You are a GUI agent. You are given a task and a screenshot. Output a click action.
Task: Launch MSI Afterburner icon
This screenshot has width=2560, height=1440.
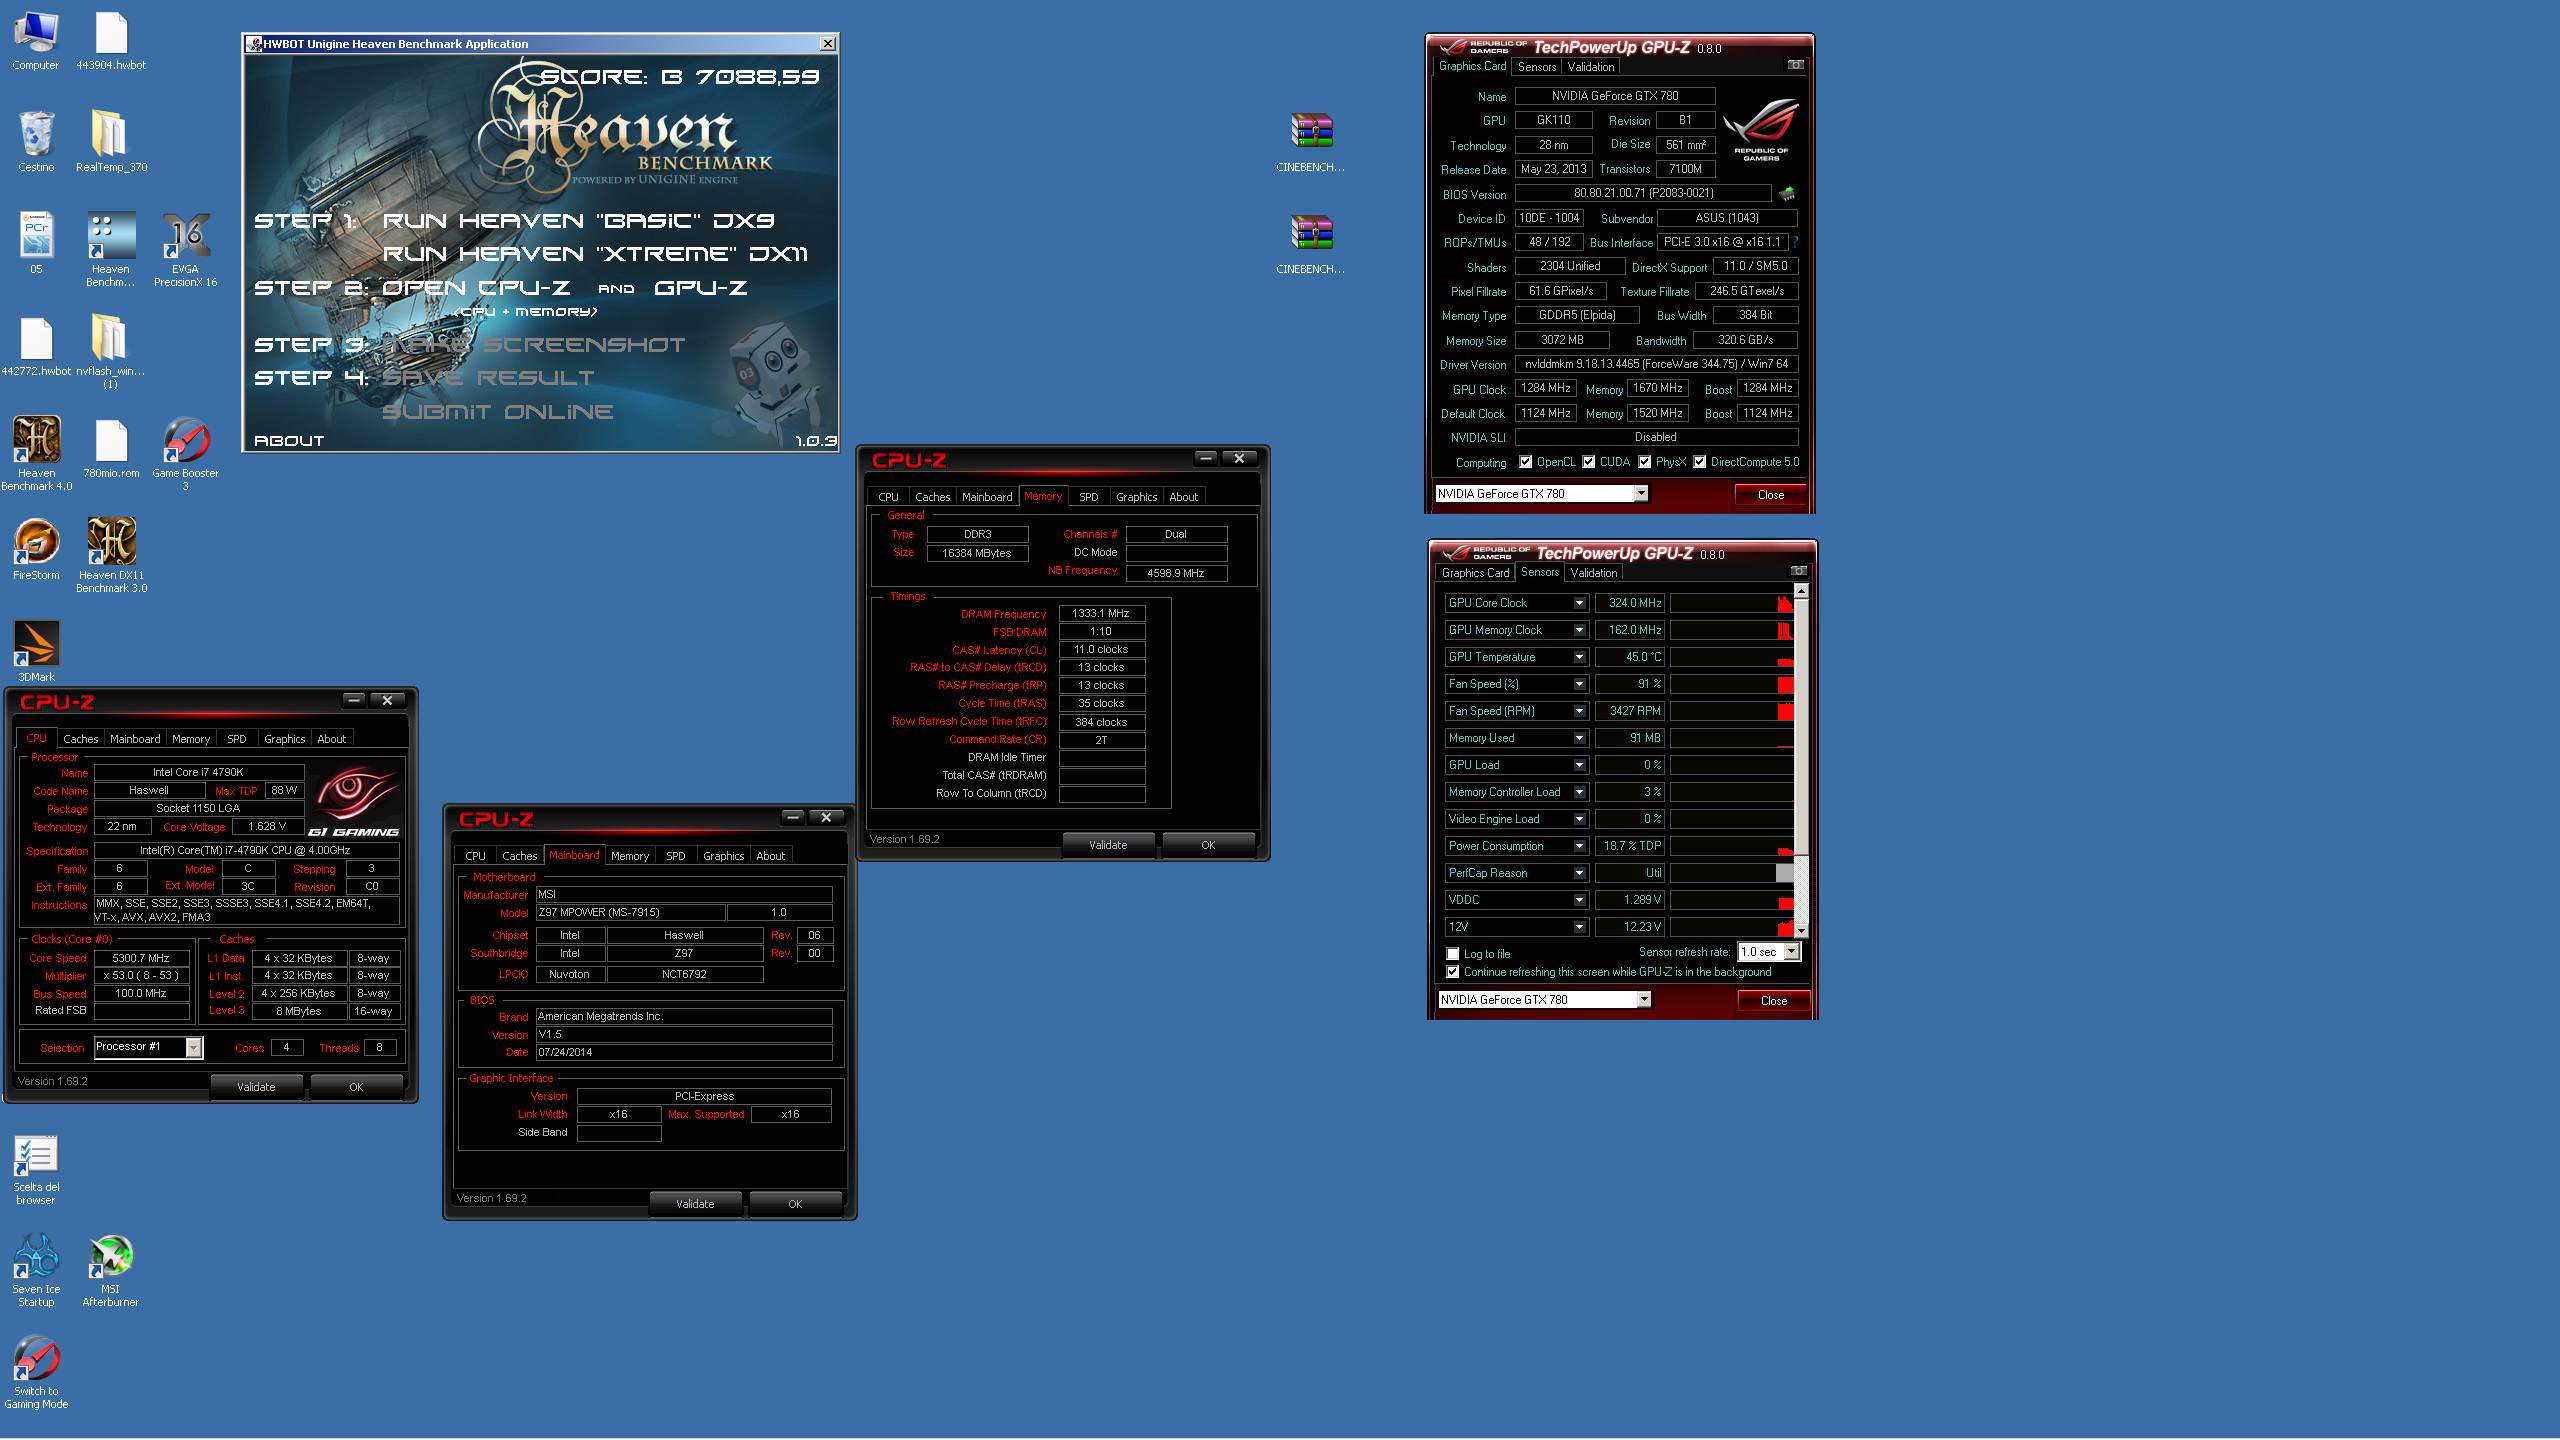tap(111, 1271)
